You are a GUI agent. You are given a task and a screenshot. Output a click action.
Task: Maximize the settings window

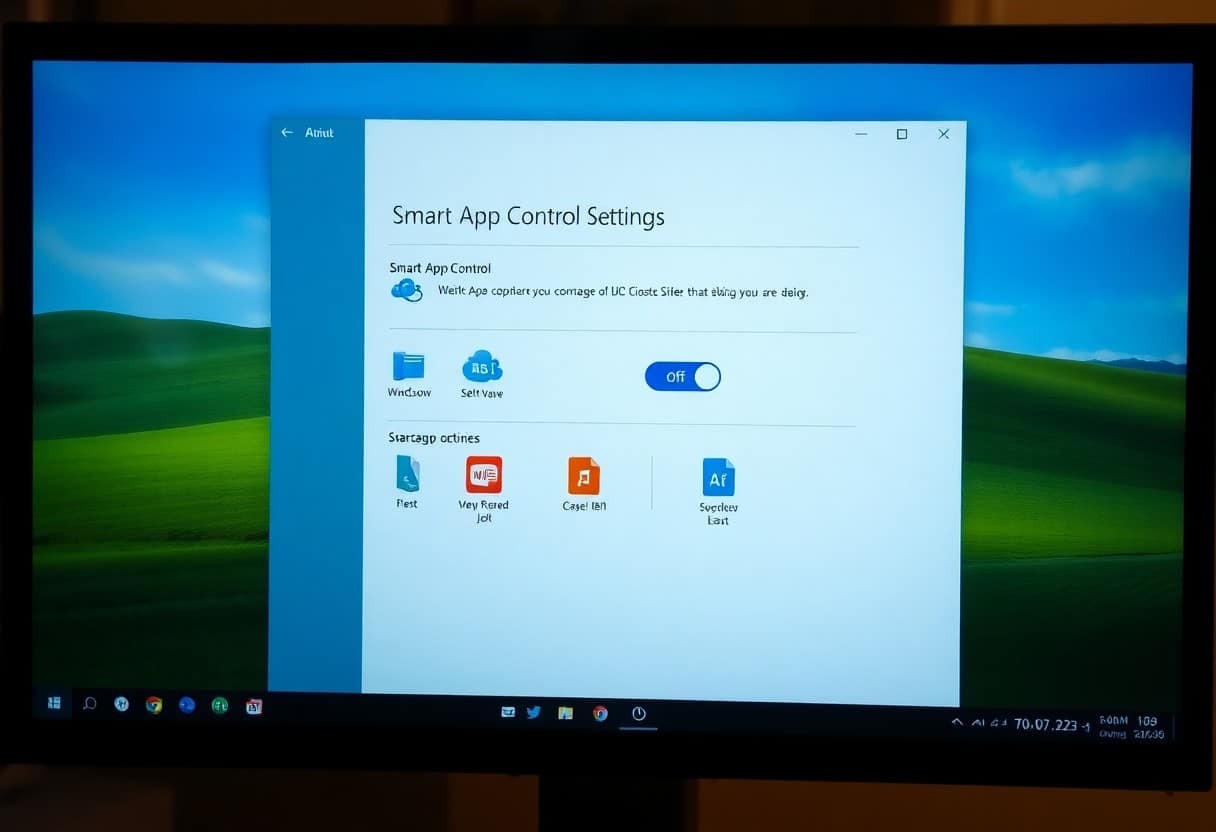click(x=902, y=134)
